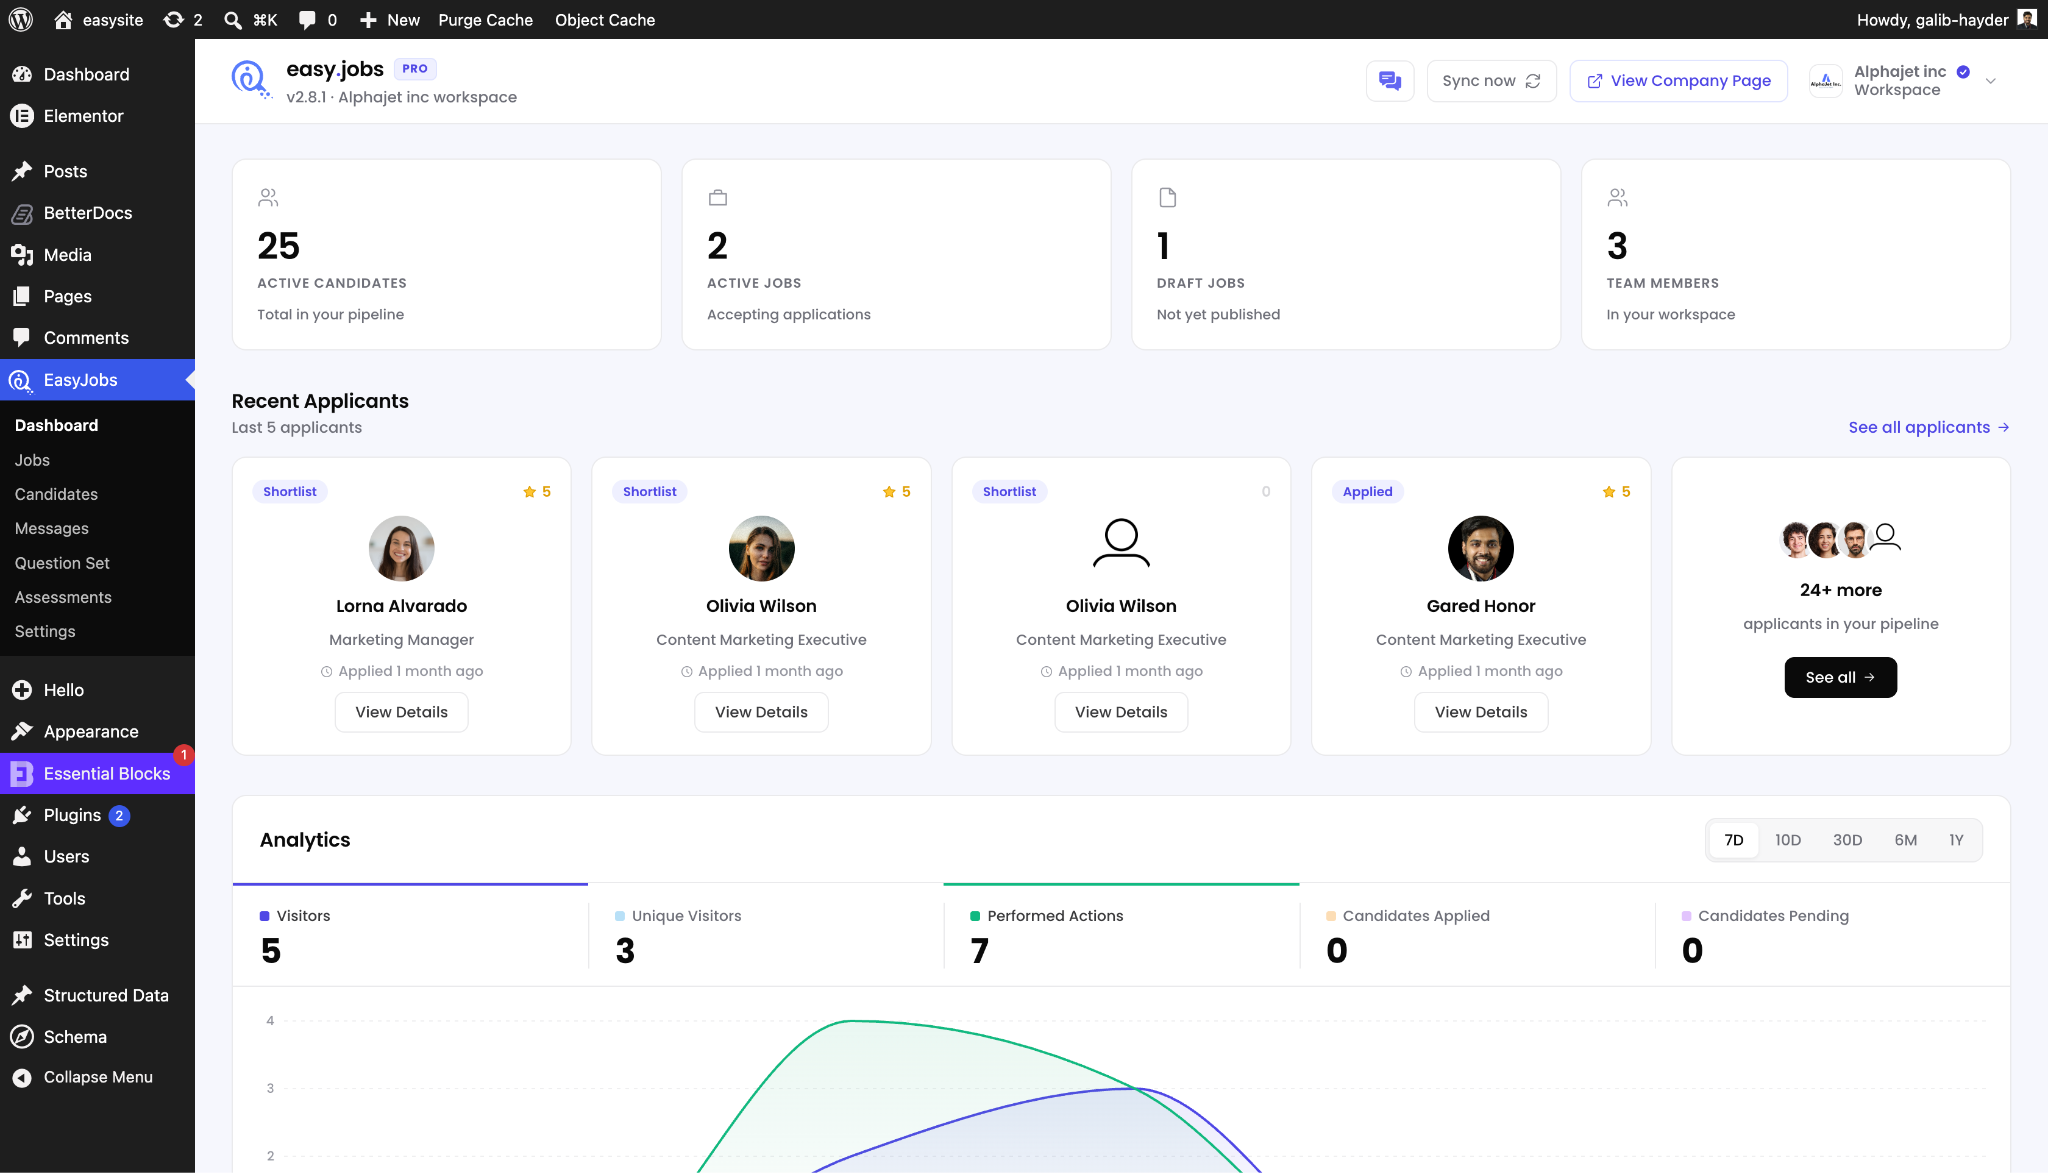Click the Posts pin icon

(22, 171)
